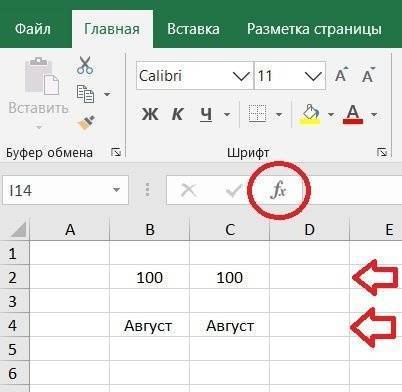402x392 pixels.
Task: Select cell B2 containing 100
Action: click(x=150, y=277)
